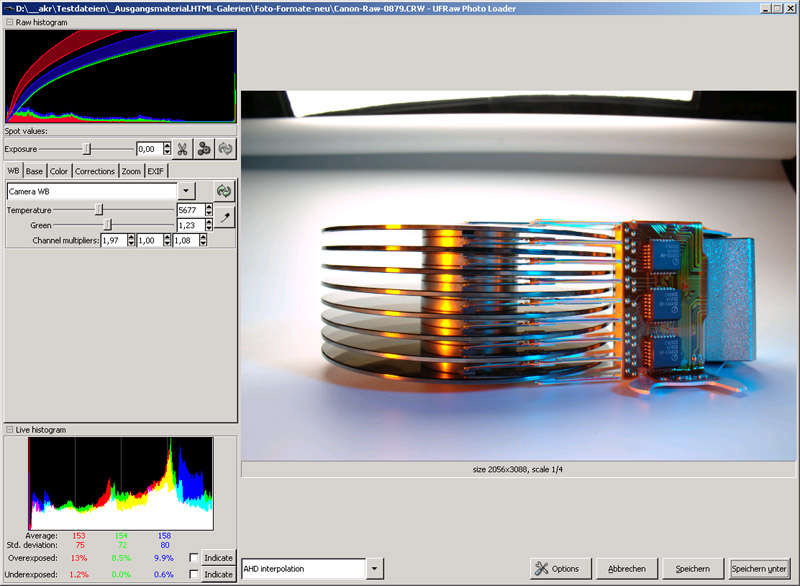Screen dimensions: 800x586
Task: Enable the Overexposed indicator checkbox
Action: click(x=193, y=558)
